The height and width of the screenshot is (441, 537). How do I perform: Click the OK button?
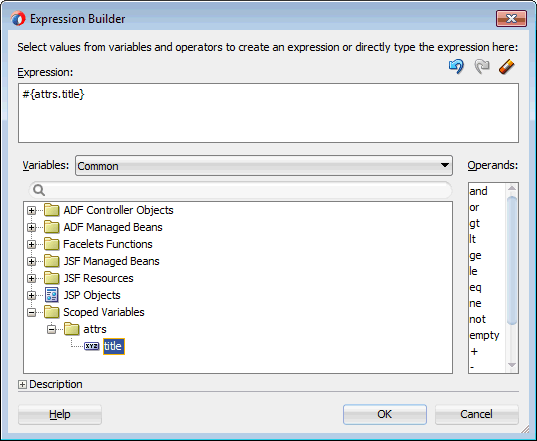[385, 414]
